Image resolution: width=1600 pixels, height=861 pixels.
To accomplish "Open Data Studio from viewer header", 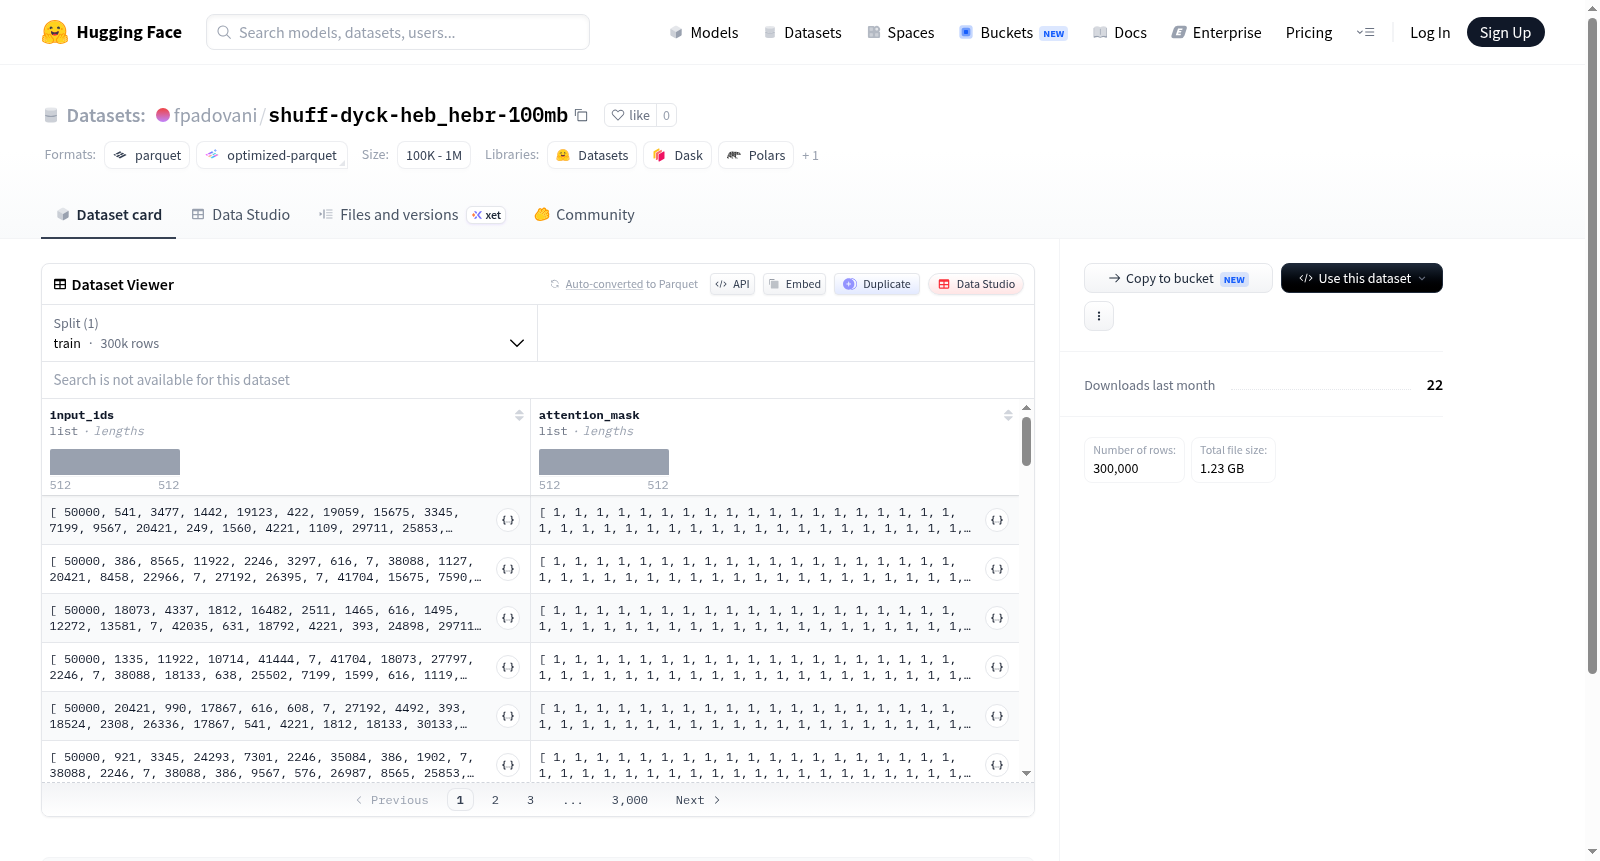I will tap(976, 284).
